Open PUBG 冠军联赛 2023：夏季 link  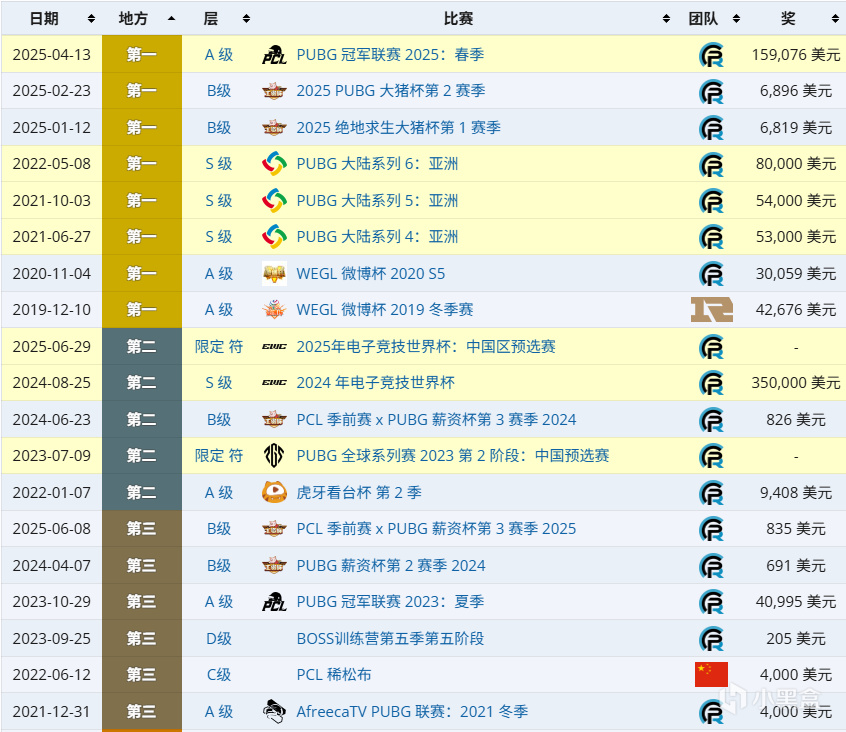(390, 601)
